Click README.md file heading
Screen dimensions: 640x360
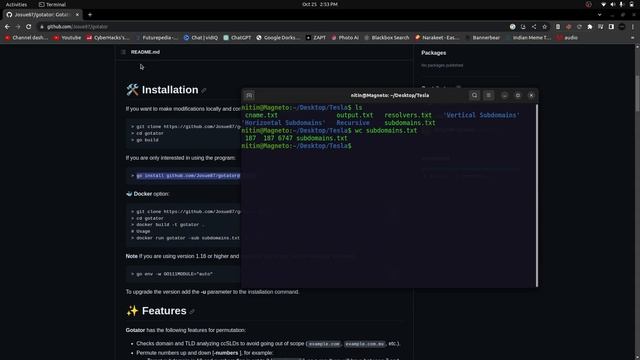145,52
